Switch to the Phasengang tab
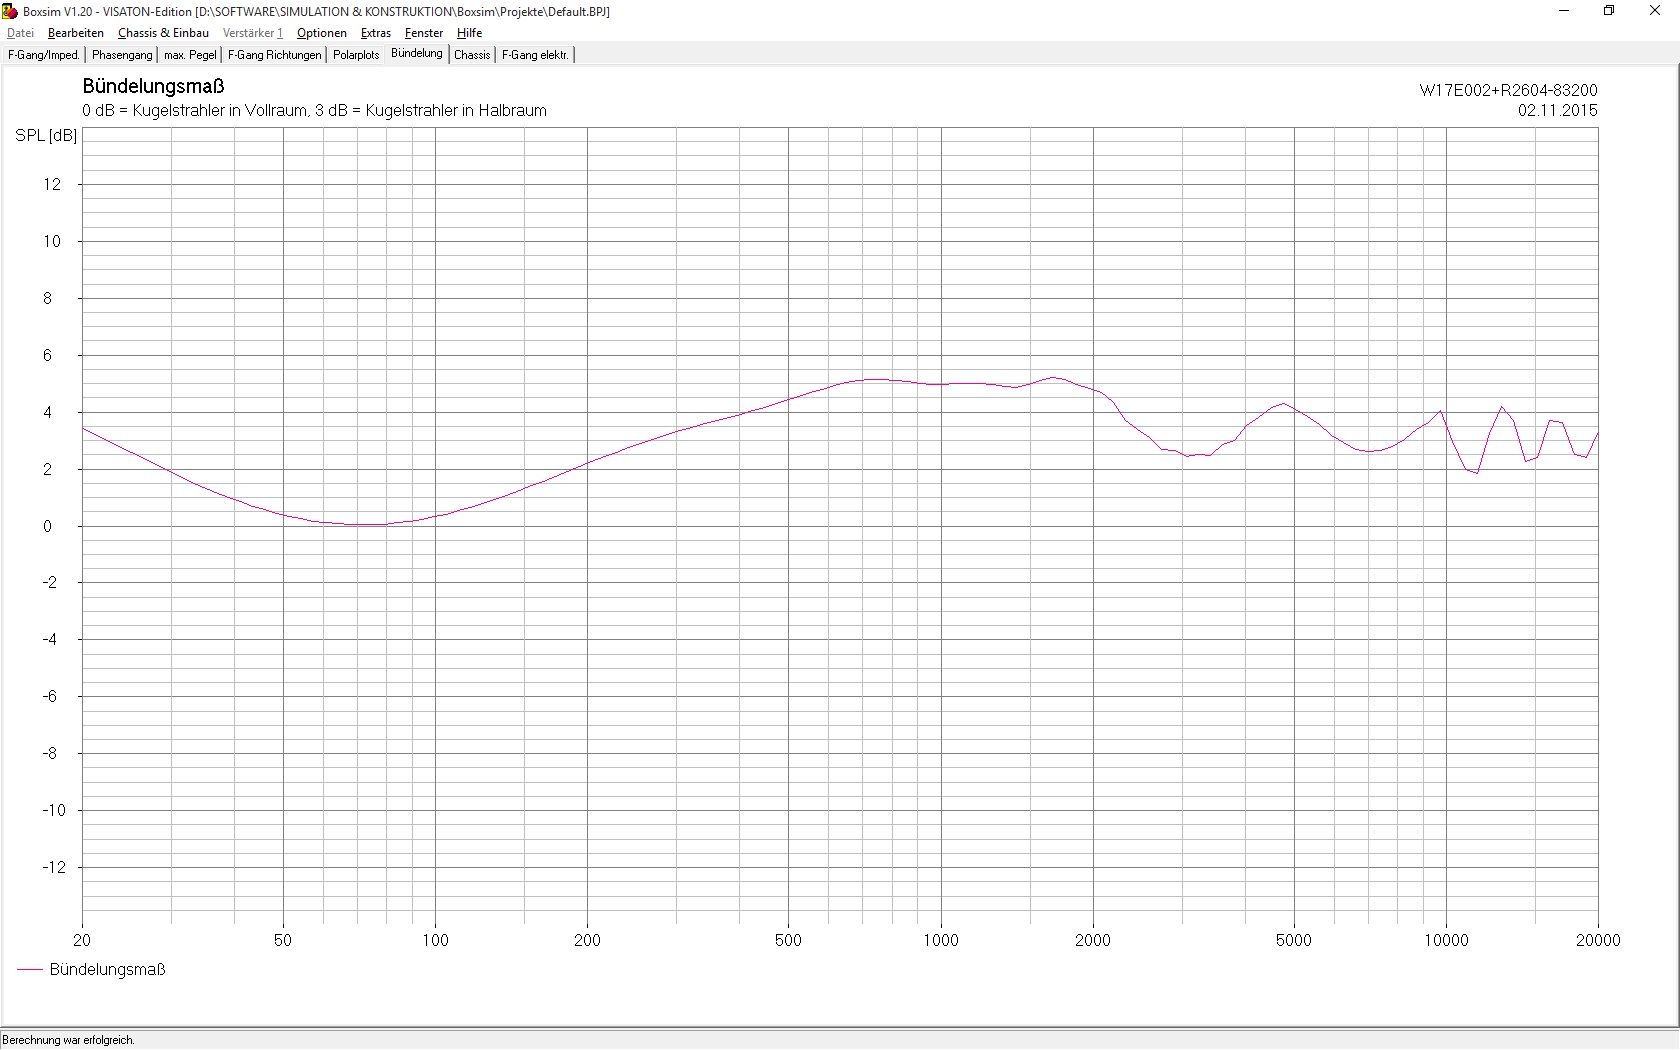Image resolution: width=1680 pixels, height=1050 pixels. point(122,55)
